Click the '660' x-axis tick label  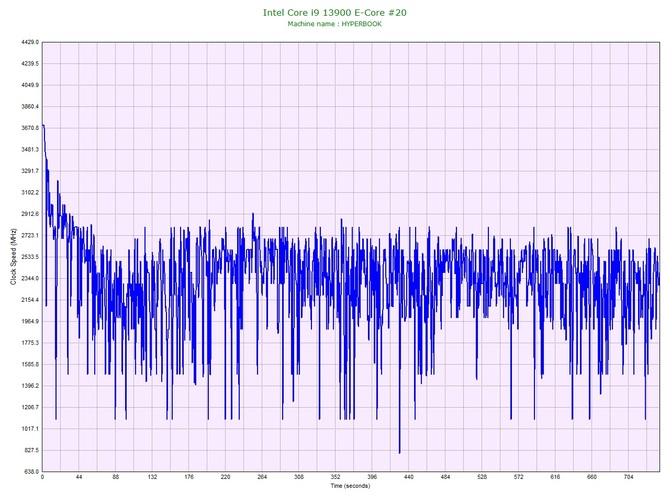pos(592,477)
